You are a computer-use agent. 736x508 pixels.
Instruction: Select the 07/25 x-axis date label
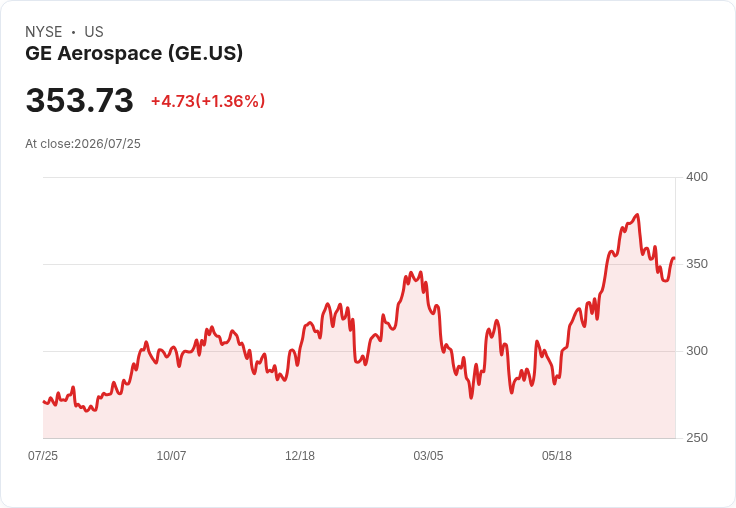(43, 455)
